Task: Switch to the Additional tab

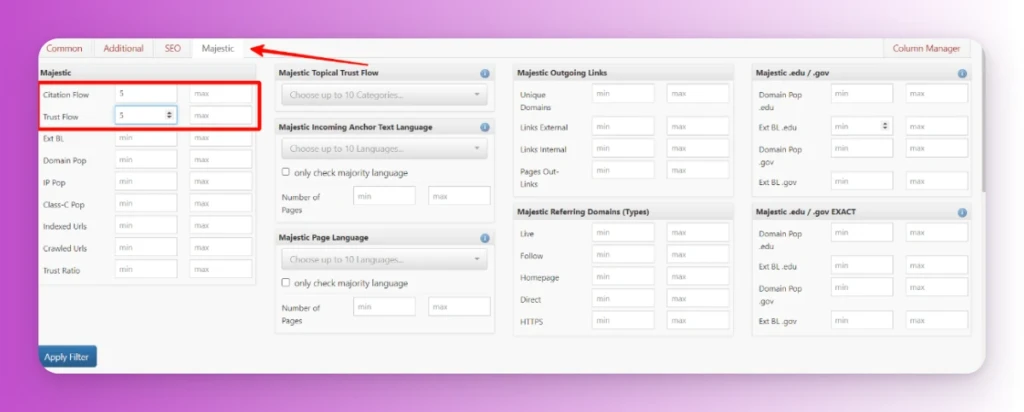Action: pyautogui.click(x=123, y=48)
